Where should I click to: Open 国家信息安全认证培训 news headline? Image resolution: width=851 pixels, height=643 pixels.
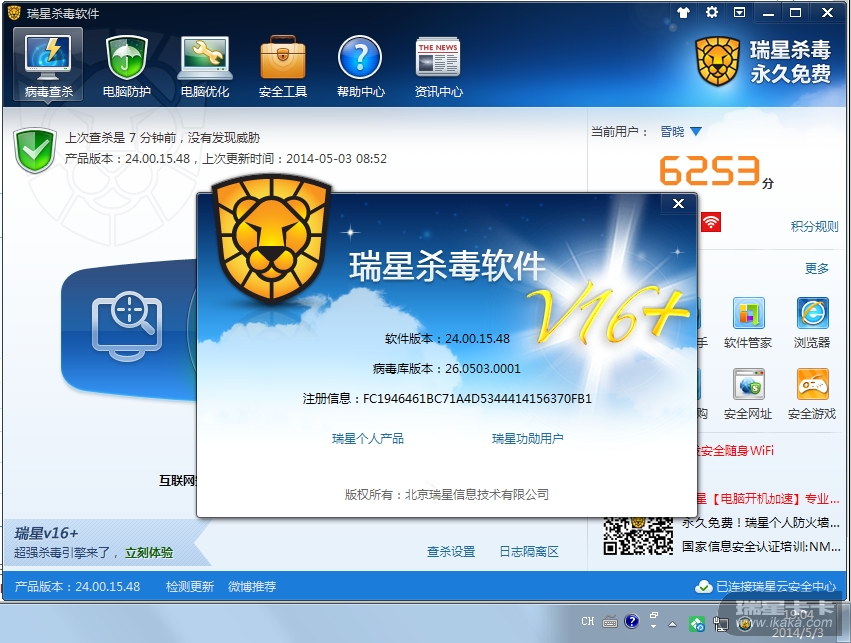[x=760, y=546]
